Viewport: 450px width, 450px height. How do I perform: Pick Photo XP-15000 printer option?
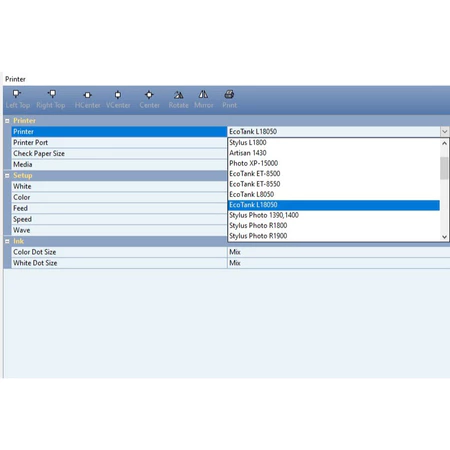point(334,163)
